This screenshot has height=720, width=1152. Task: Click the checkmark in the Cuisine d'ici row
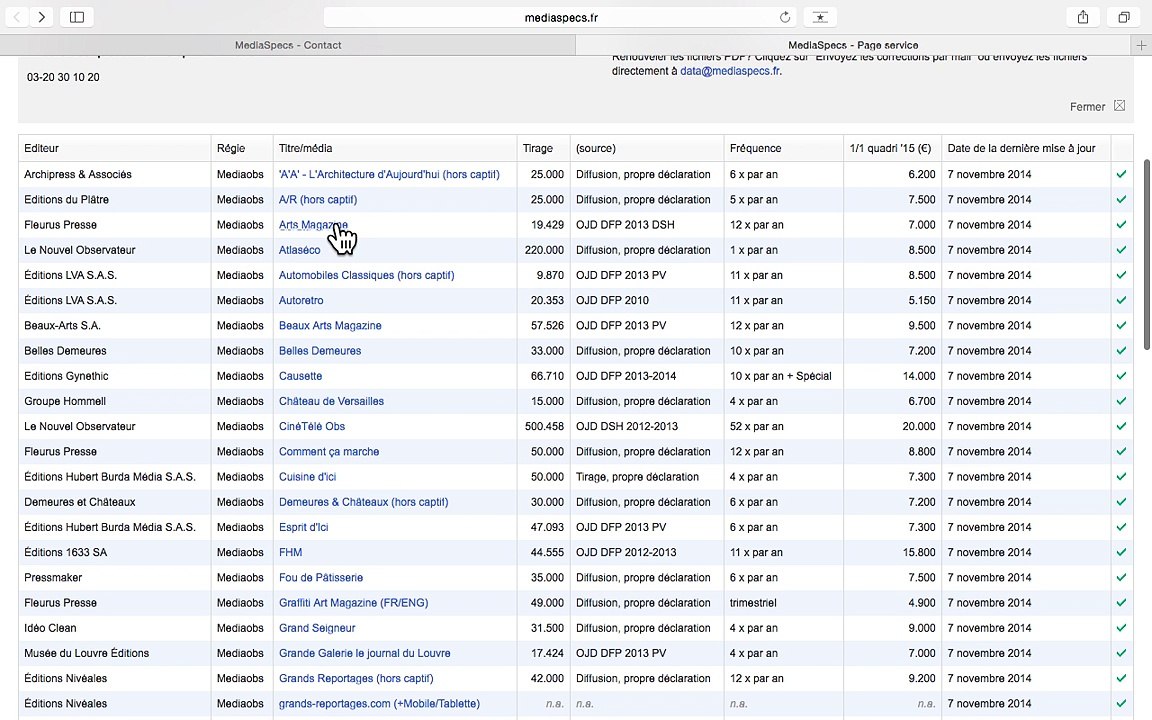(x=1121, y=477)
